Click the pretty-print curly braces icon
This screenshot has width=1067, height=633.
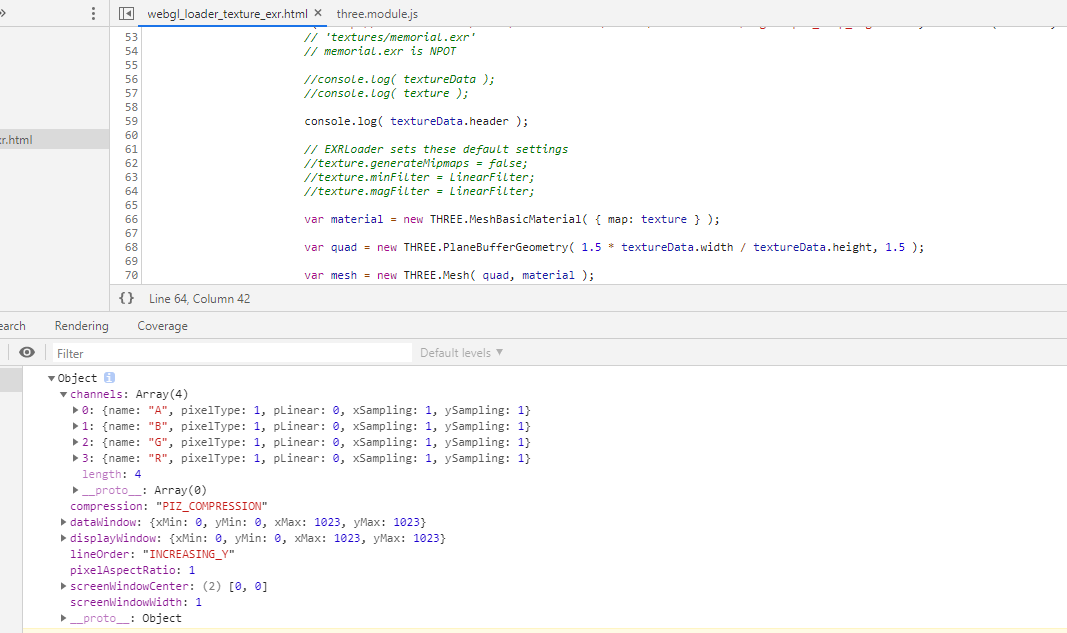[127, 298]
